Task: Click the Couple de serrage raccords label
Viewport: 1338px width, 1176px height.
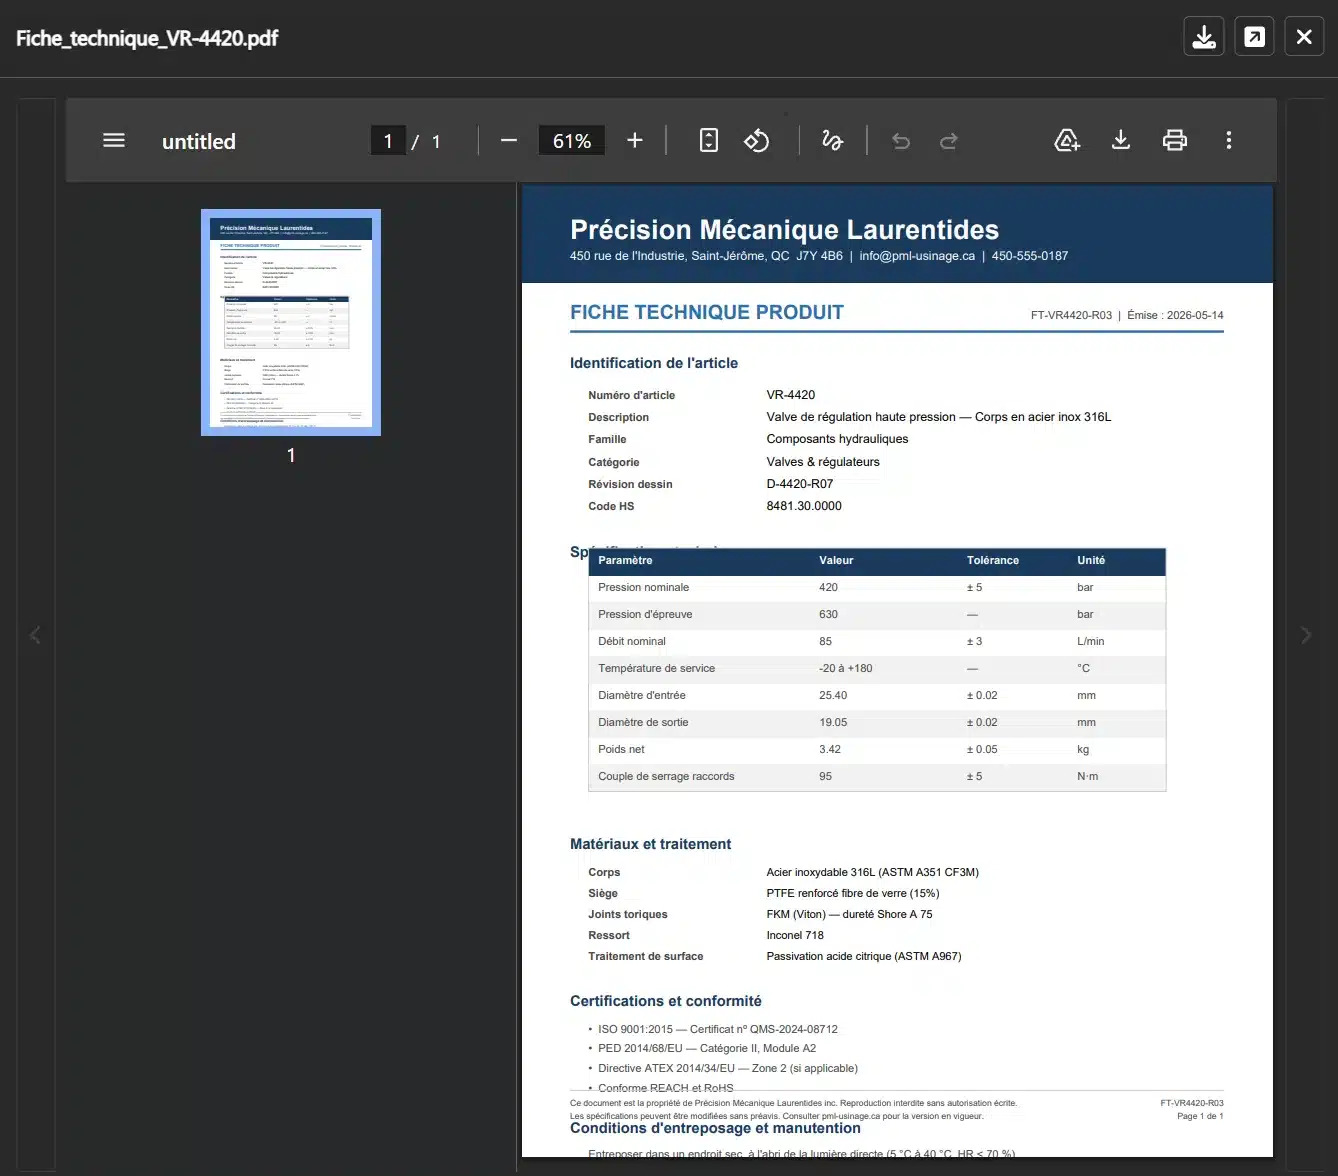Action: point(666,776)
